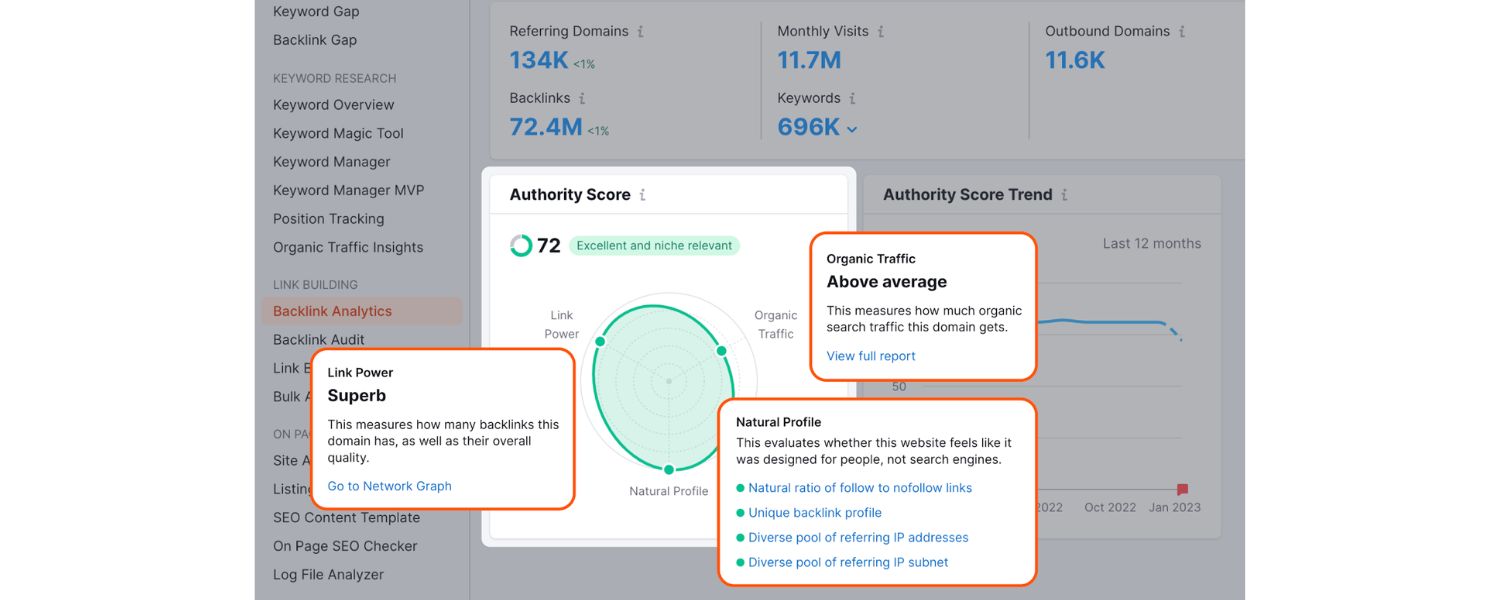Open Keyword Magic Tool from sidebar
This screenshot has width=1500, height=600.
pyautogui.click(x=339, y=133)
